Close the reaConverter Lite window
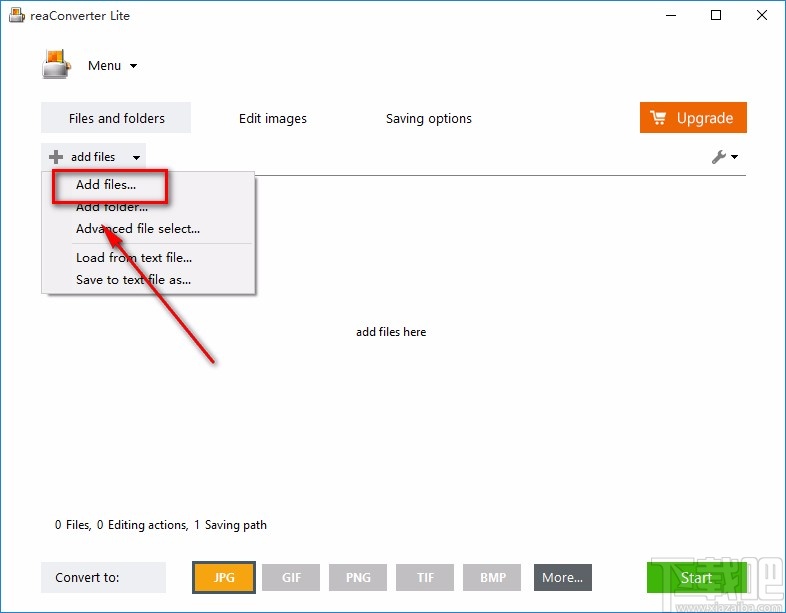The height and width of the screenshot is (613, 786). click(761, 15)
